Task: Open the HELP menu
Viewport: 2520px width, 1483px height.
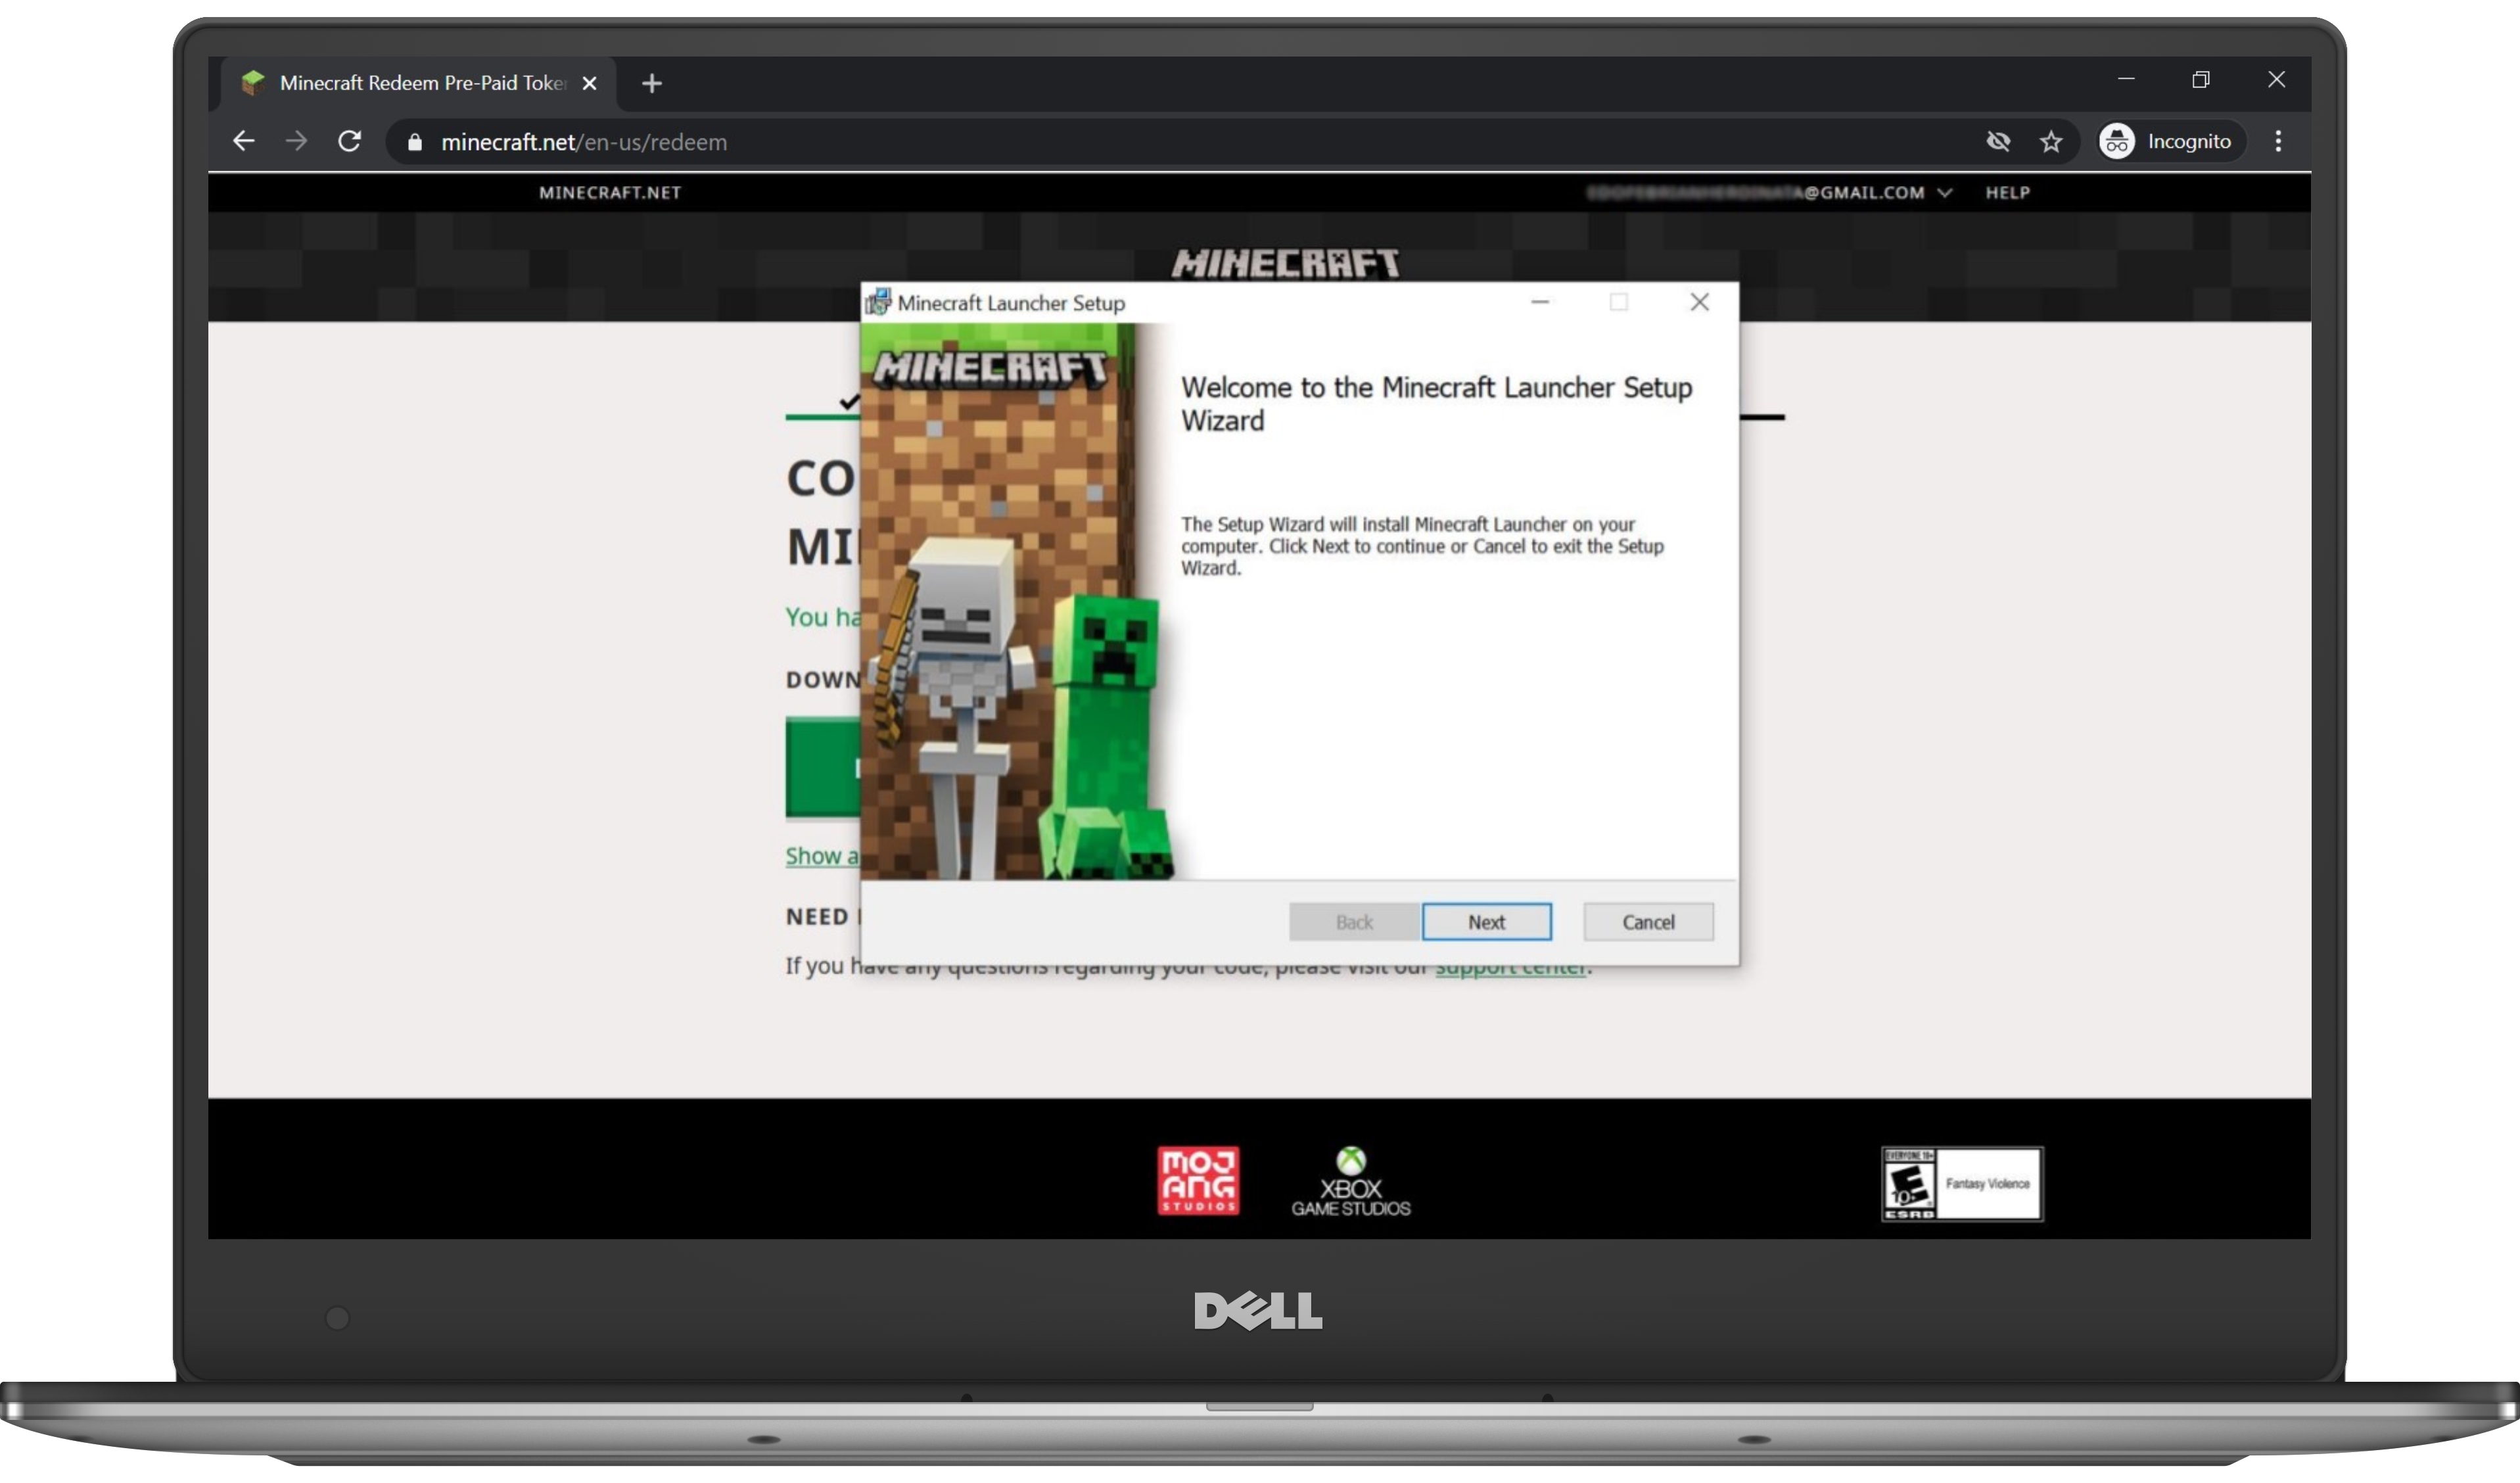Action: pyautogui.click(x=2008, y=192)
